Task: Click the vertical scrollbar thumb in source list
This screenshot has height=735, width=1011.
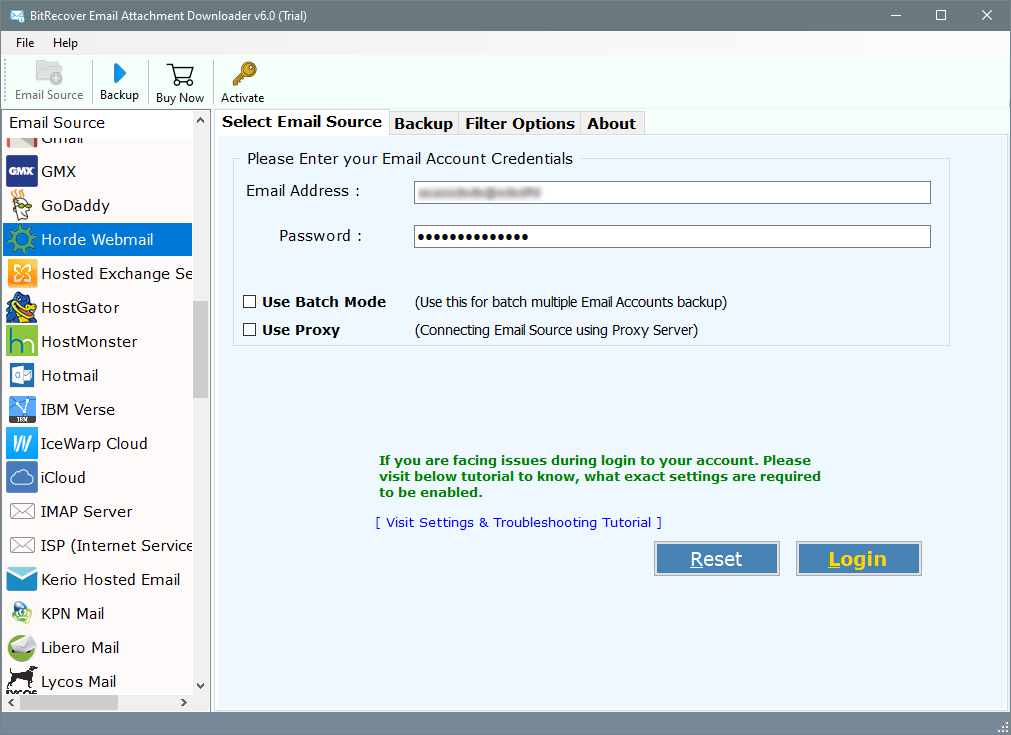Action: (201, 349)
